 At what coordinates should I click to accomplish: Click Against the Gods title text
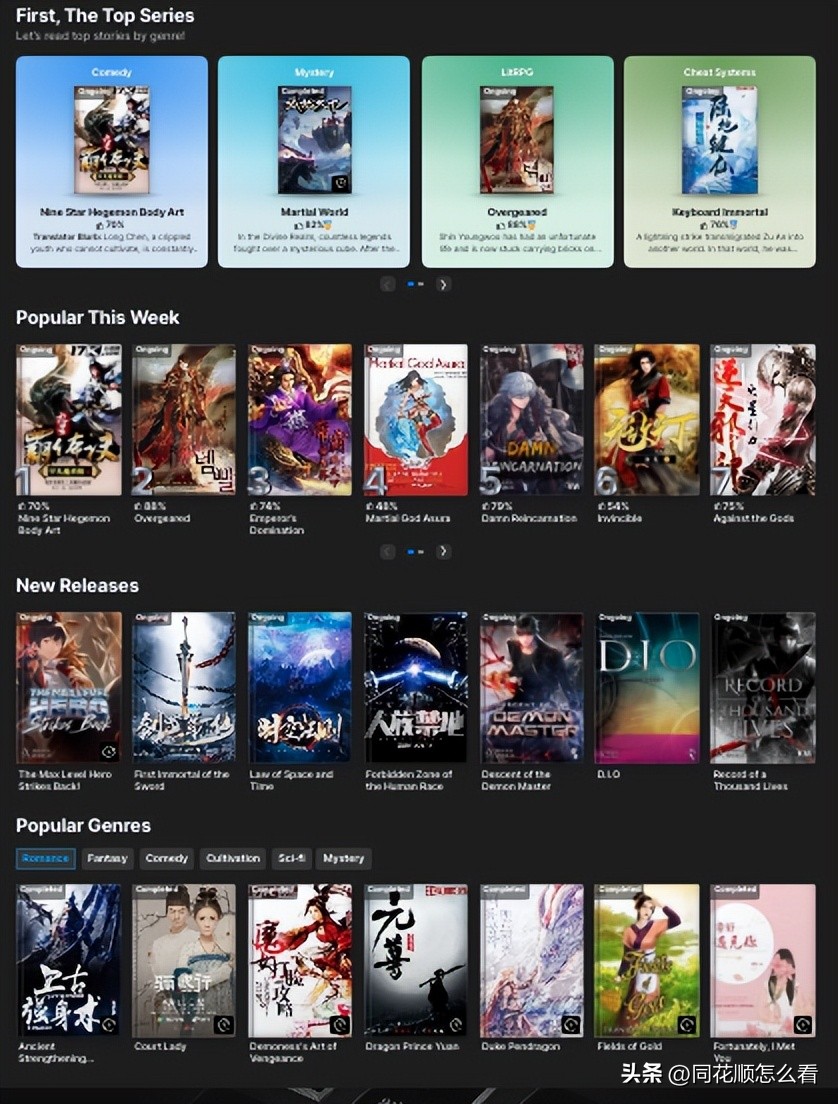click(x=753, y=518)
